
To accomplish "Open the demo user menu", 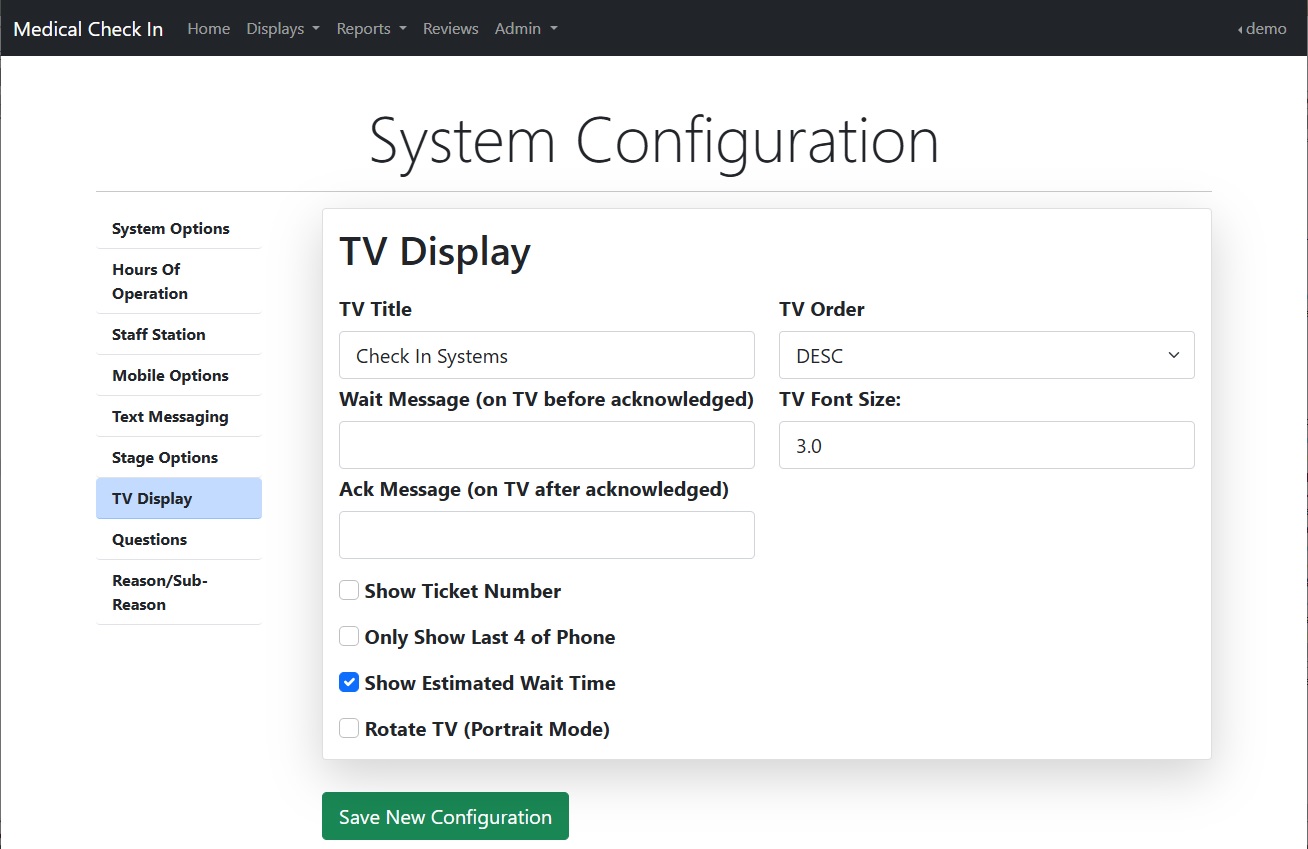I will [x=1262, y=28].
